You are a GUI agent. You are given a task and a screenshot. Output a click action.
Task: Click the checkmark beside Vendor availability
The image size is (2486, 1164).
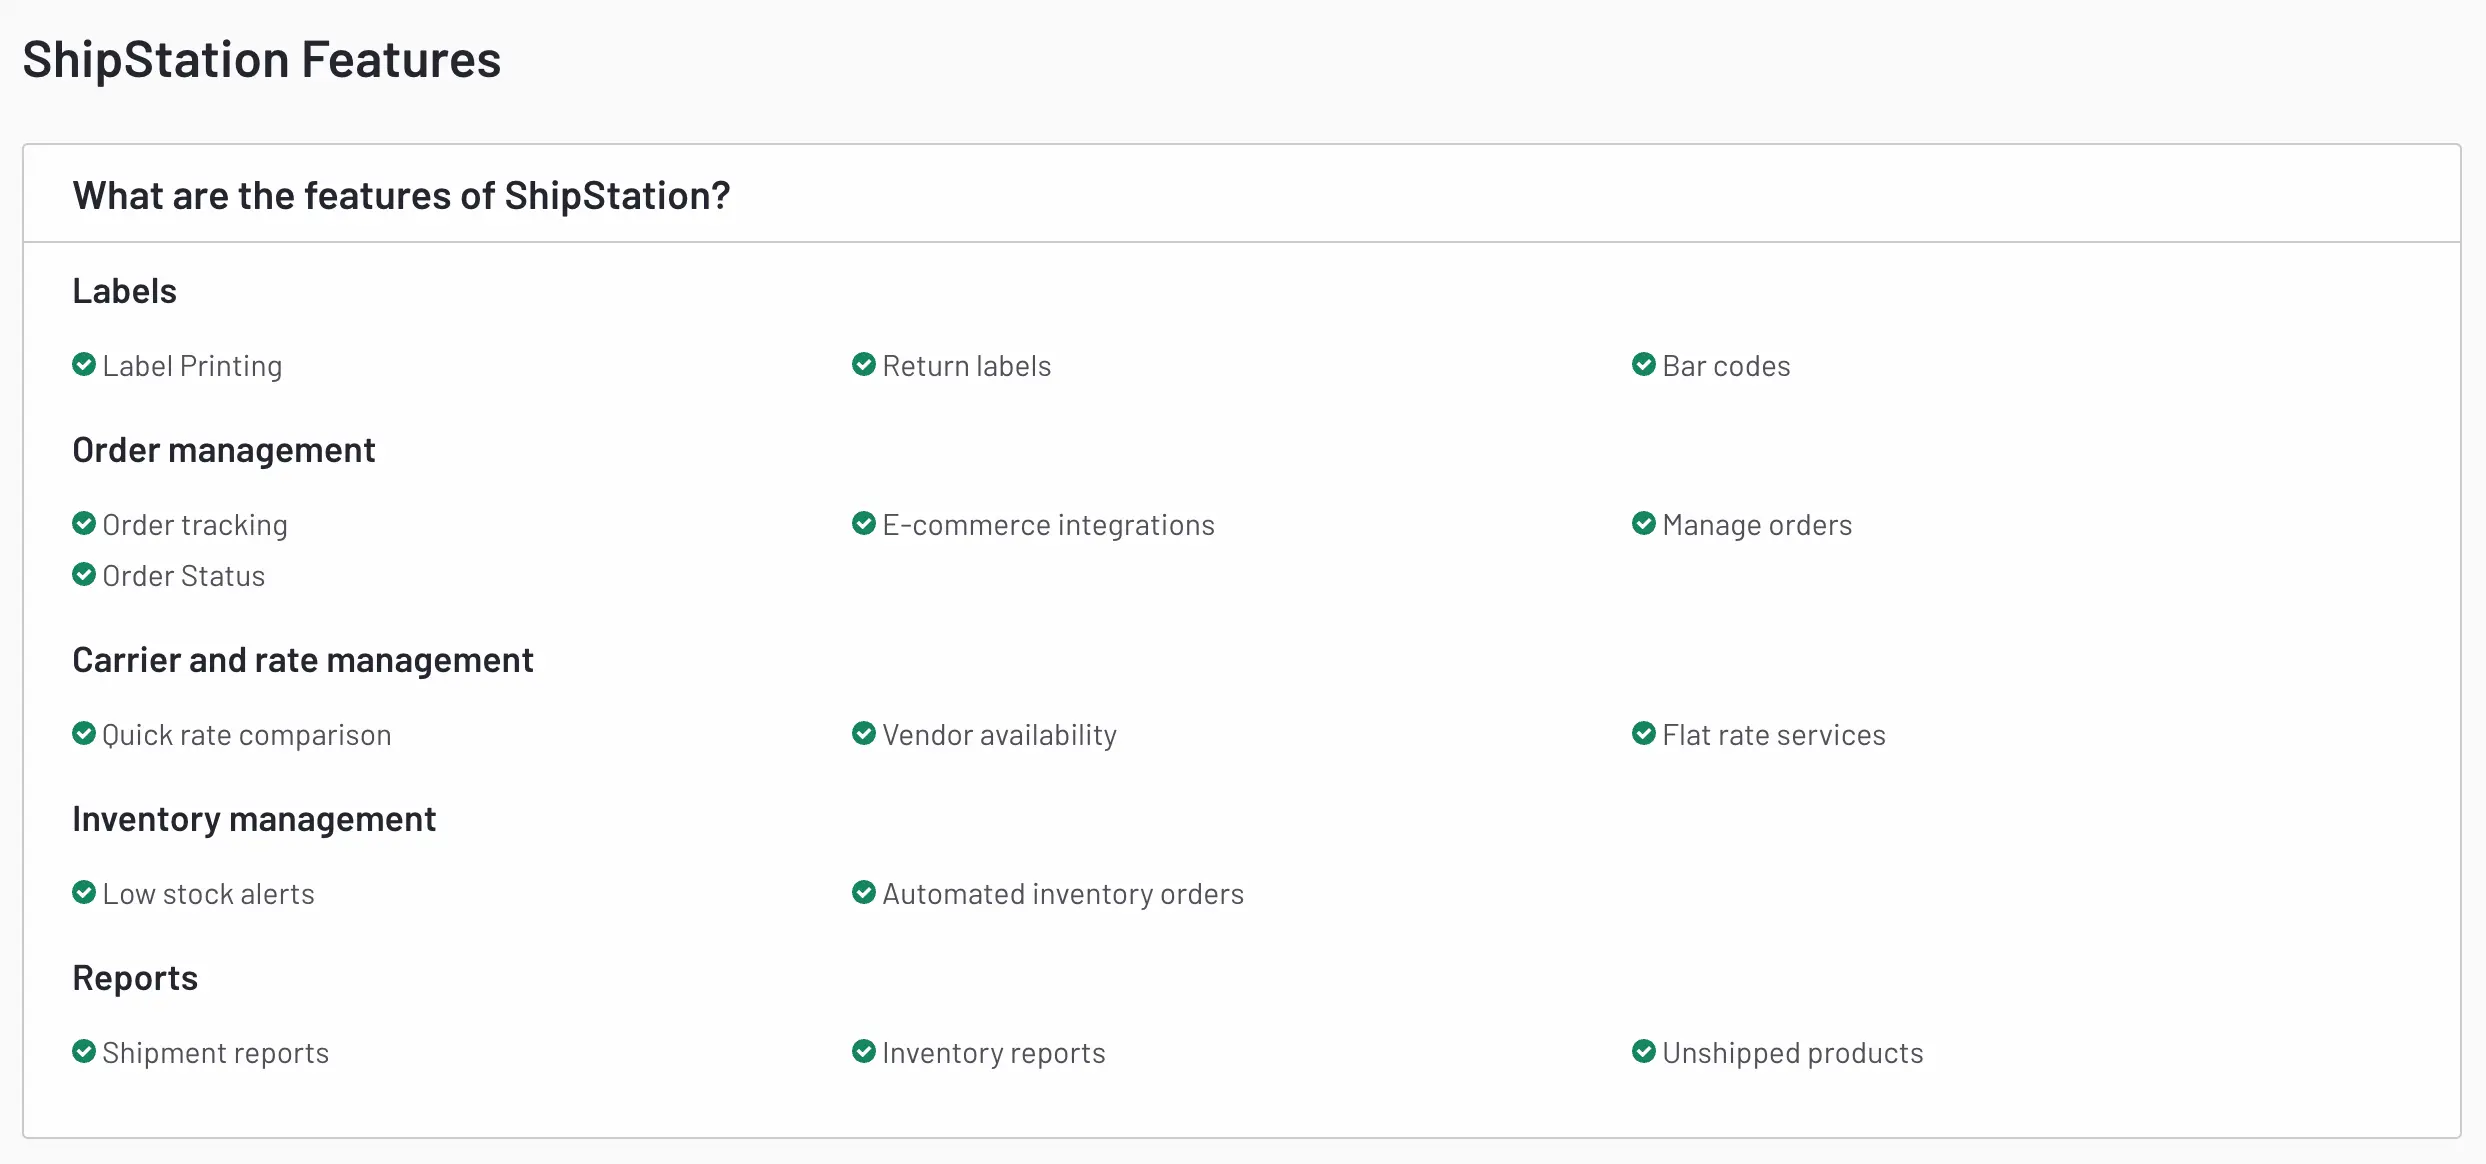pyautogui.click(x=864, y=733)
